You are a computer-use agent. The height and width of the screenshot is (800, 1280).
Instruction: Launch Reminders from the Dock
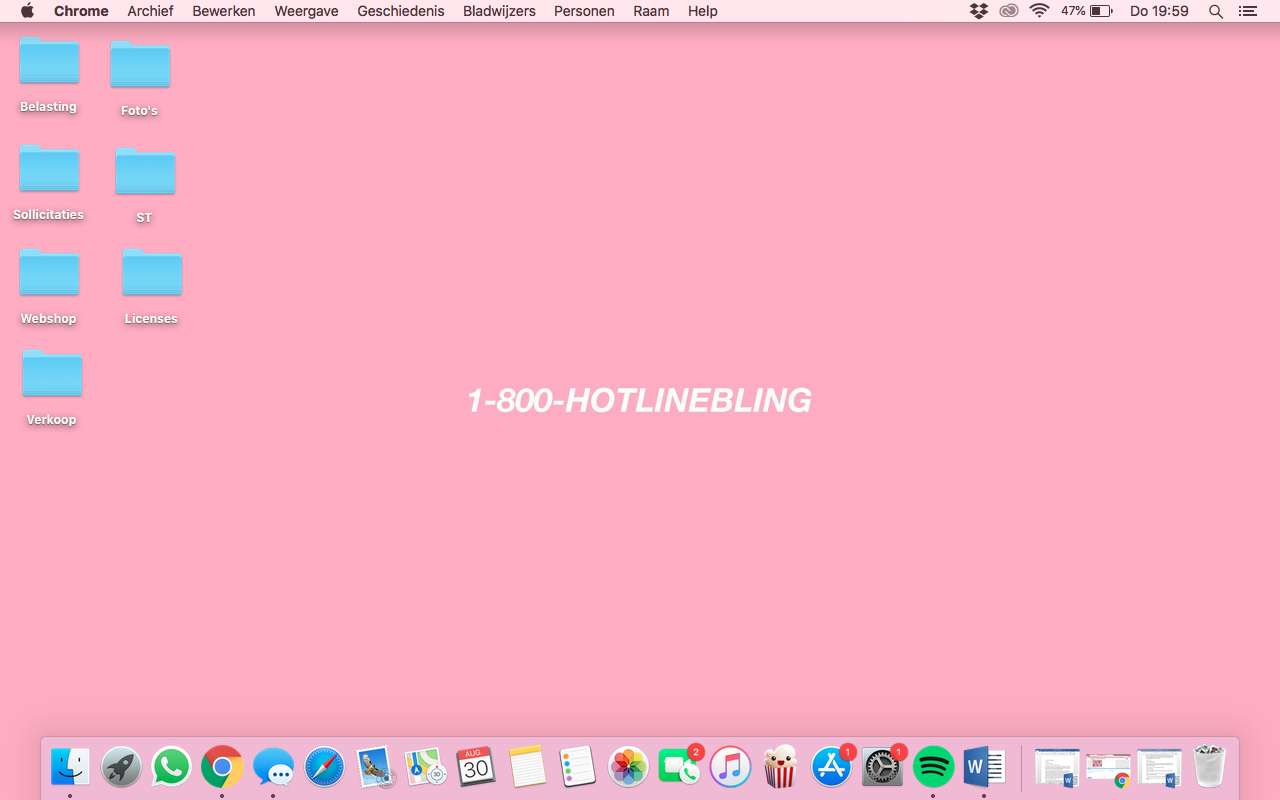(x=578, y=767)
